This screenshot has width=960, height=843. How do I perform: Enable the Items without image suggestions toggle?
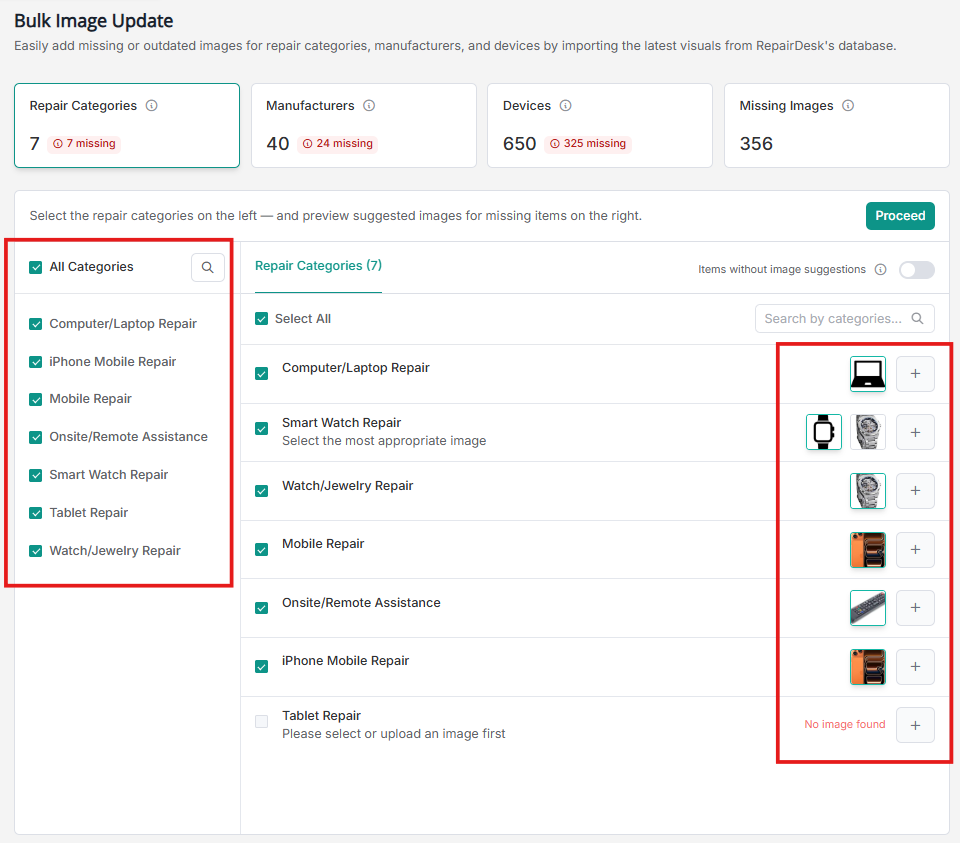(916, 269)
